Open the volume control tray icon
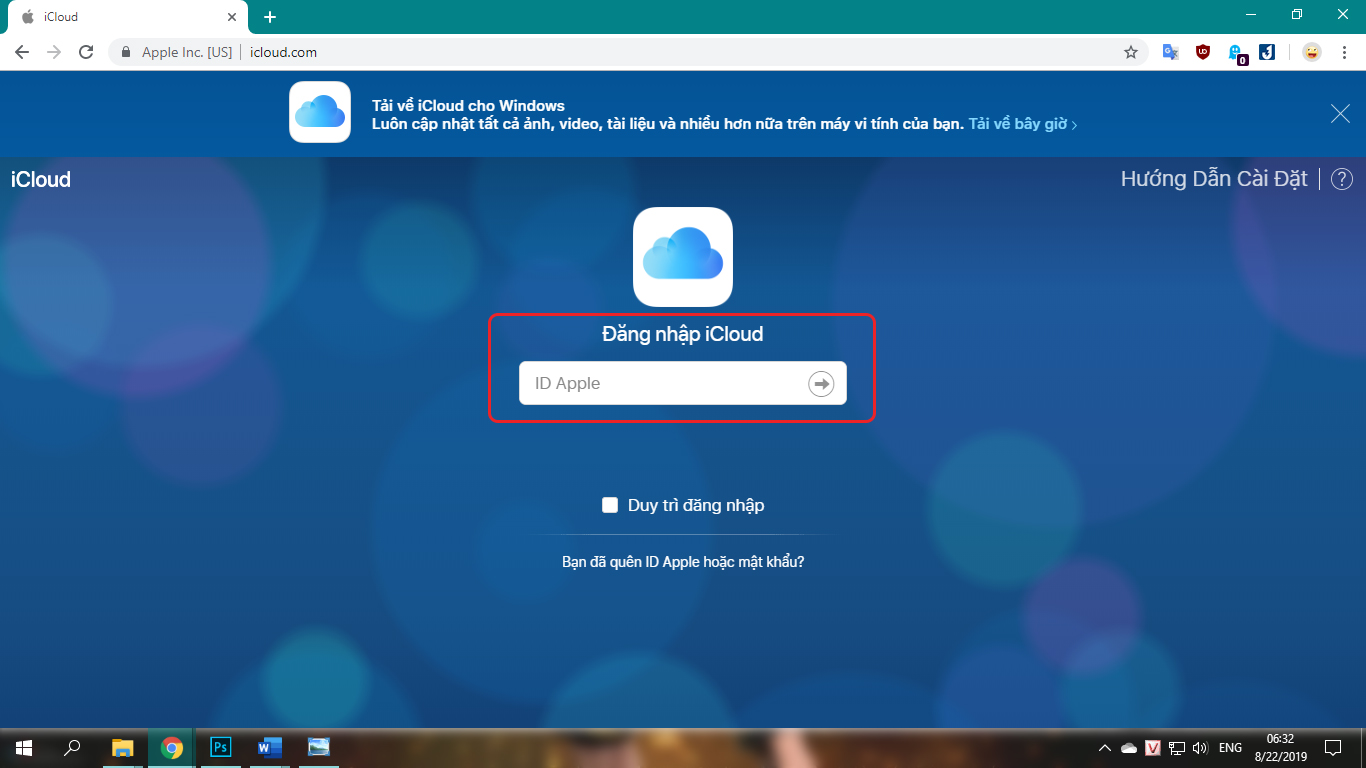The height and width of the screenshot is (768, 1366). [x=1200, y=748]
